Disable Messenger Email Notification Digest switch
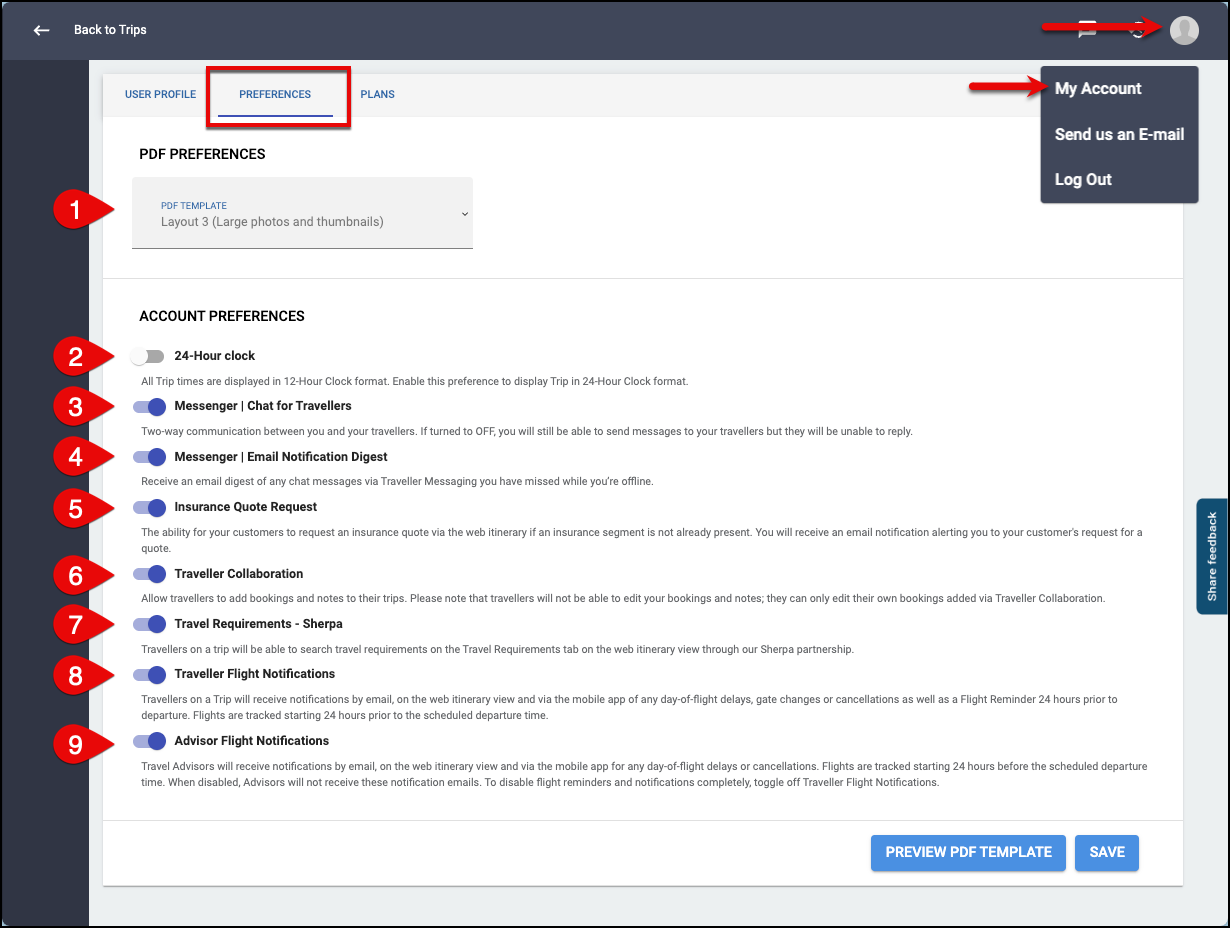Viewport: 1230px width, 928px height. (148, 457)
